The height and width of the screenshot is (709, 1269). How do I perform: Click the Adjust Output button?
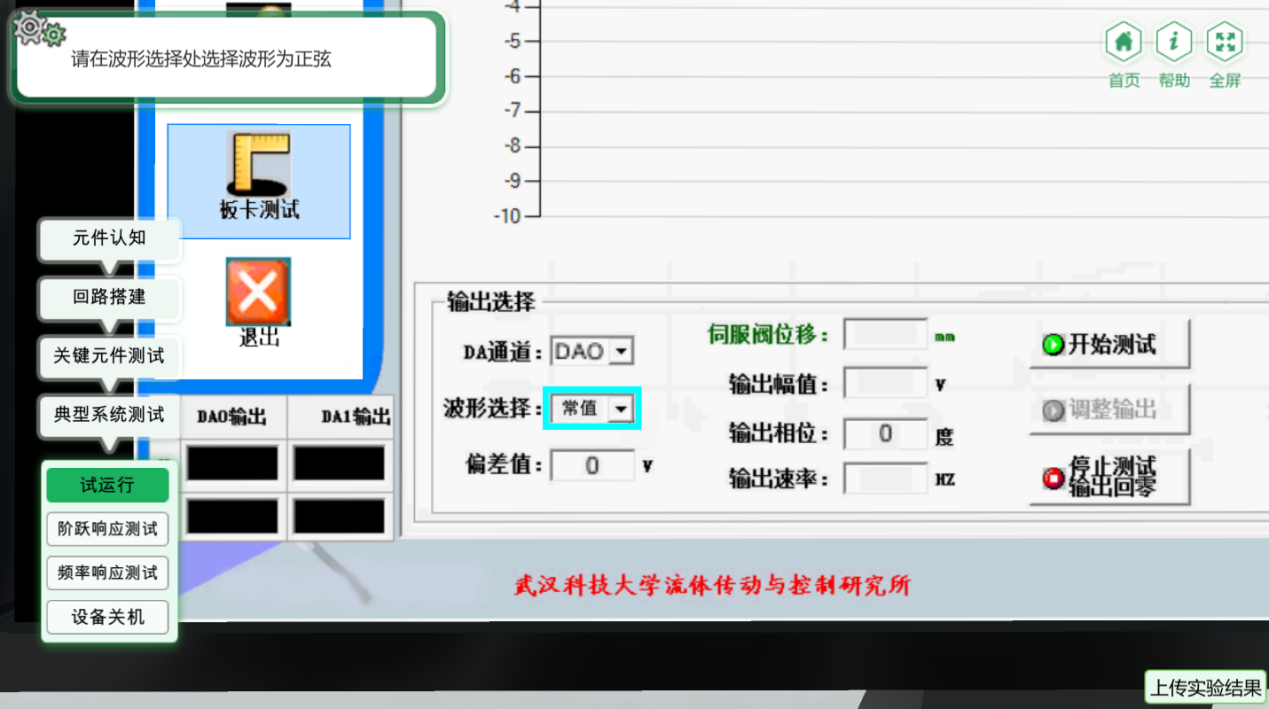[x=1109, y=410]
